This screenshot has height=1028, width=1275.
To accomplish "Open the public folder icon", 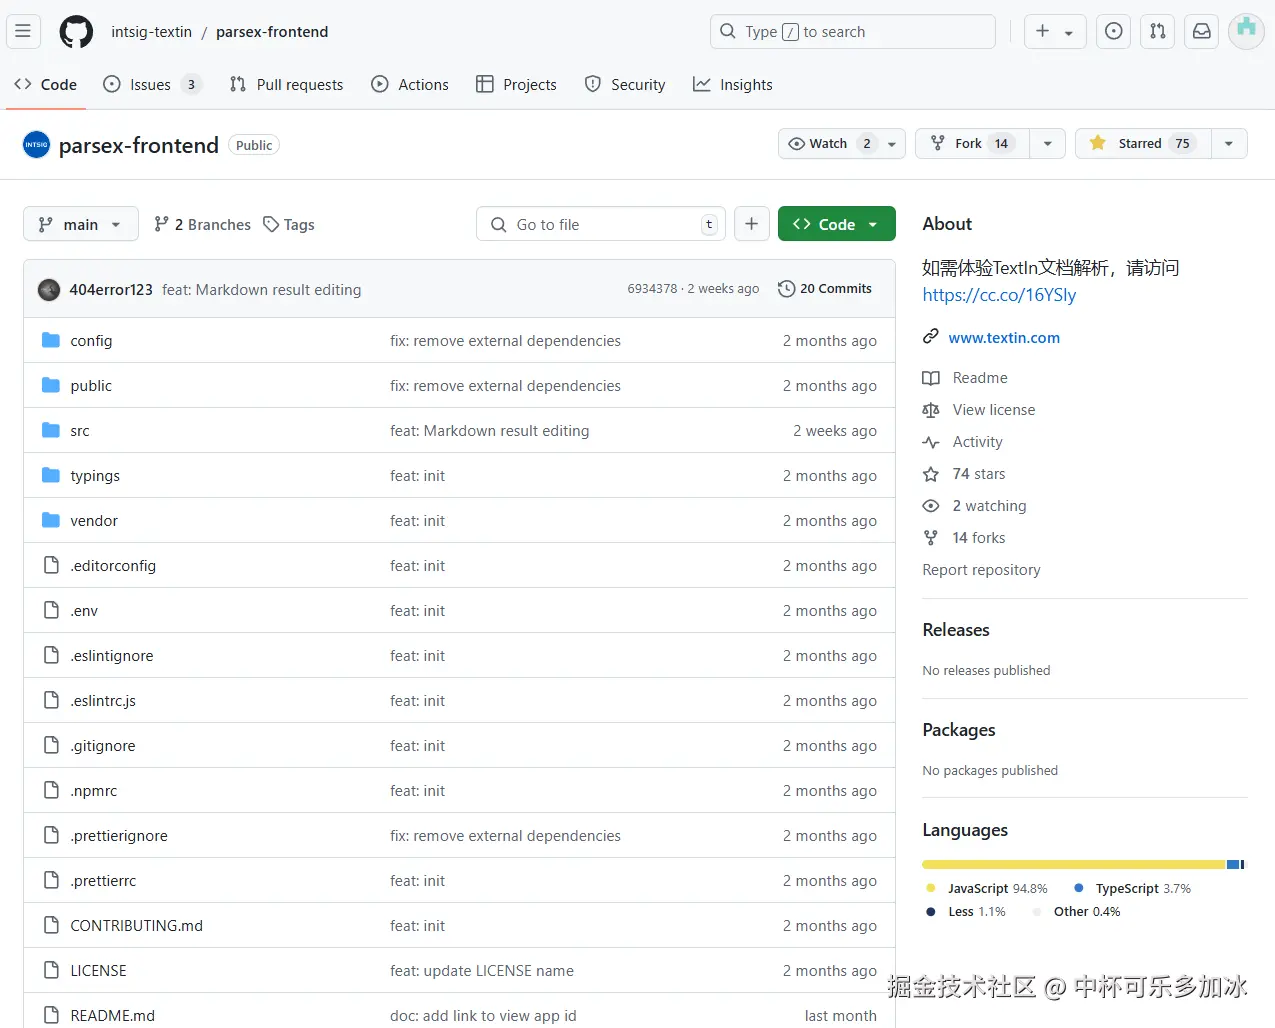I will [x=51, y=385].
